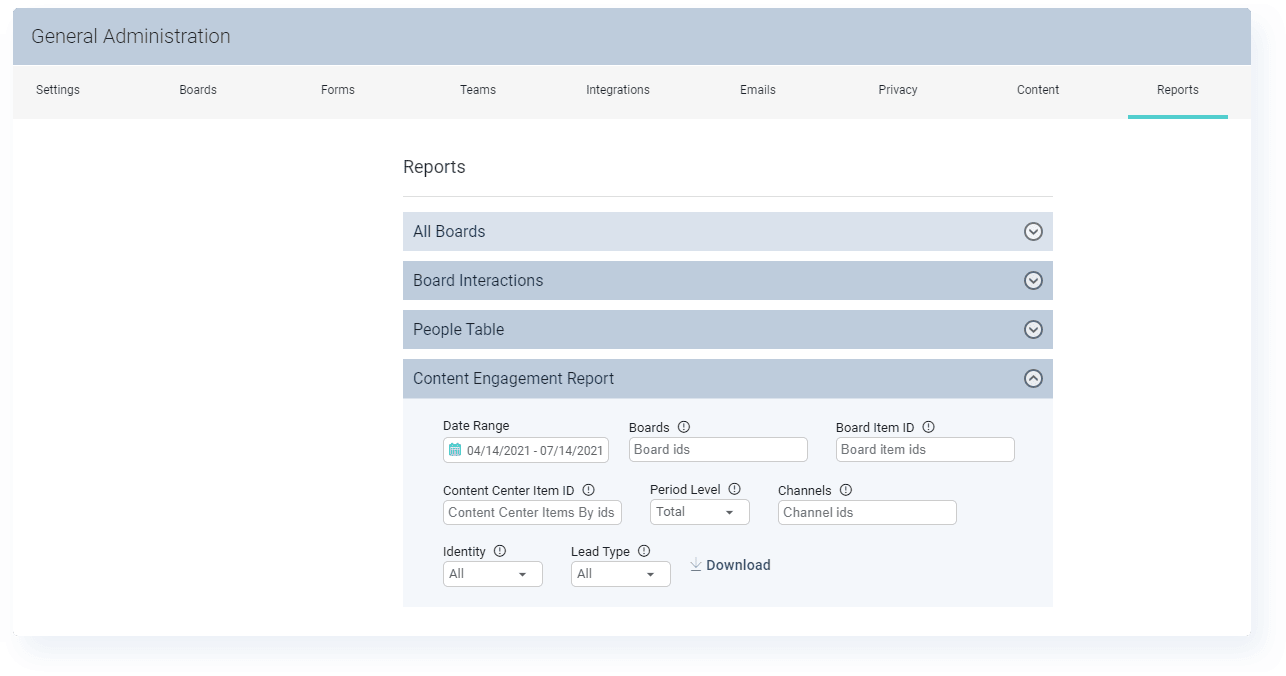Click the info icon next to Boards
This screenshot has width=1286, height=676.
pos(684,427)
